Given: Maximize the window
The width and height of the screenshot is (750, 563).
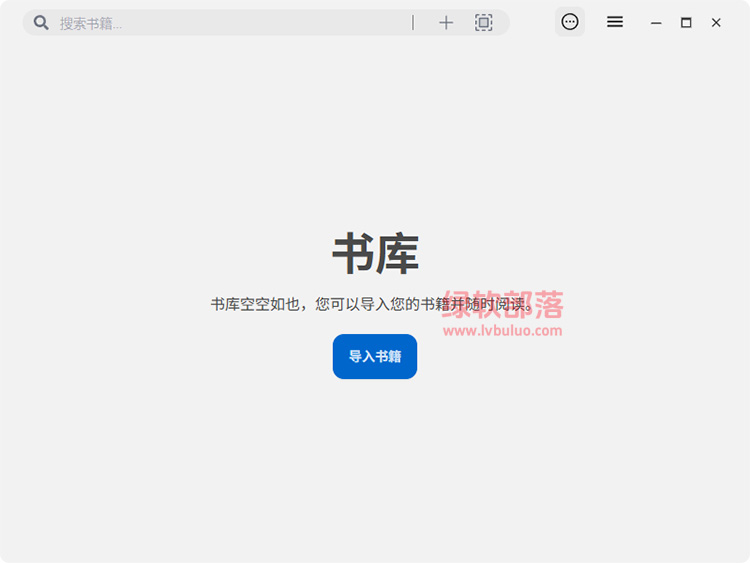Looking at the screenshot, I should point(686,22).
